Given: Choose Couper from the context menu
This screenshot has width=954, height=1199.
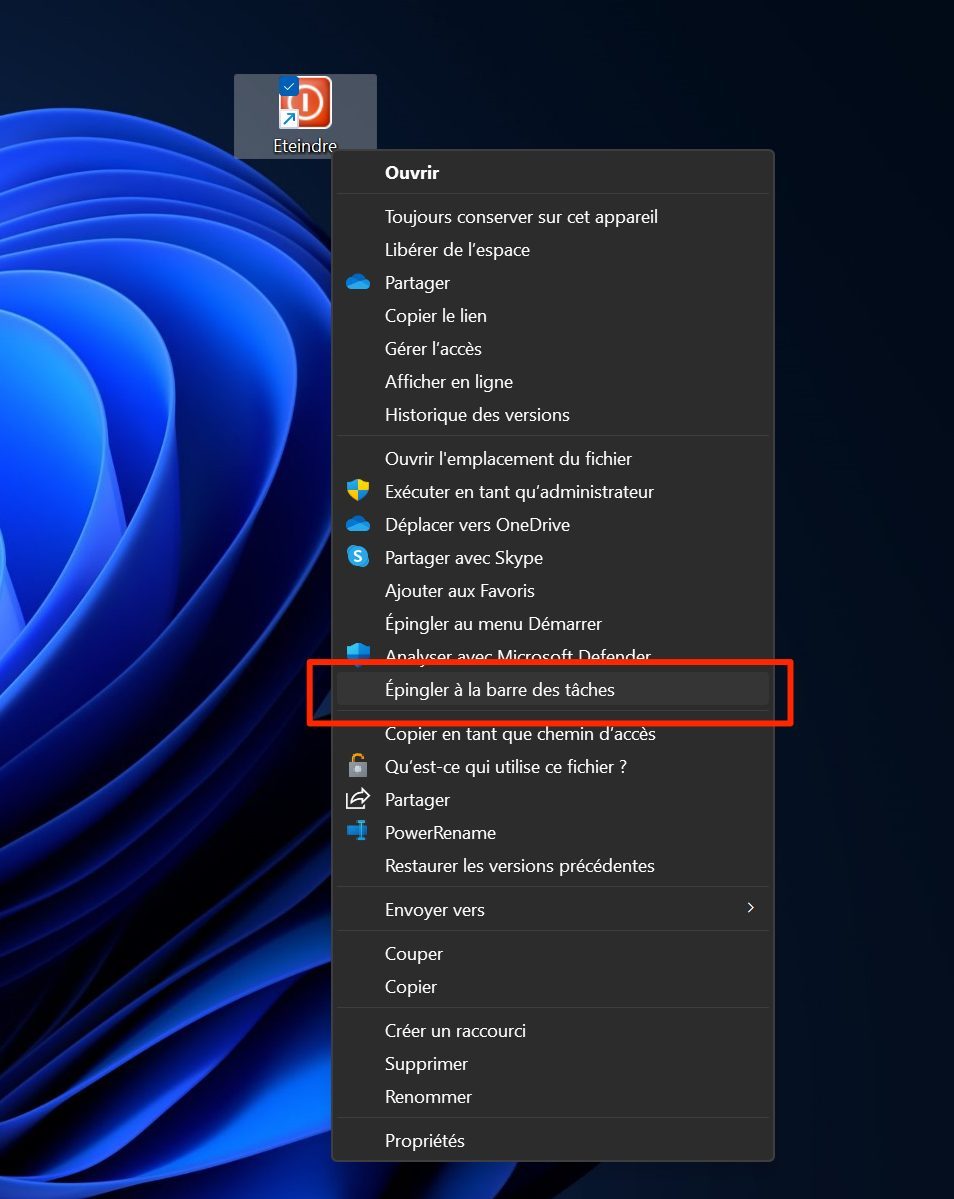Looking at the screenshot, I should (x=553, y=954).
